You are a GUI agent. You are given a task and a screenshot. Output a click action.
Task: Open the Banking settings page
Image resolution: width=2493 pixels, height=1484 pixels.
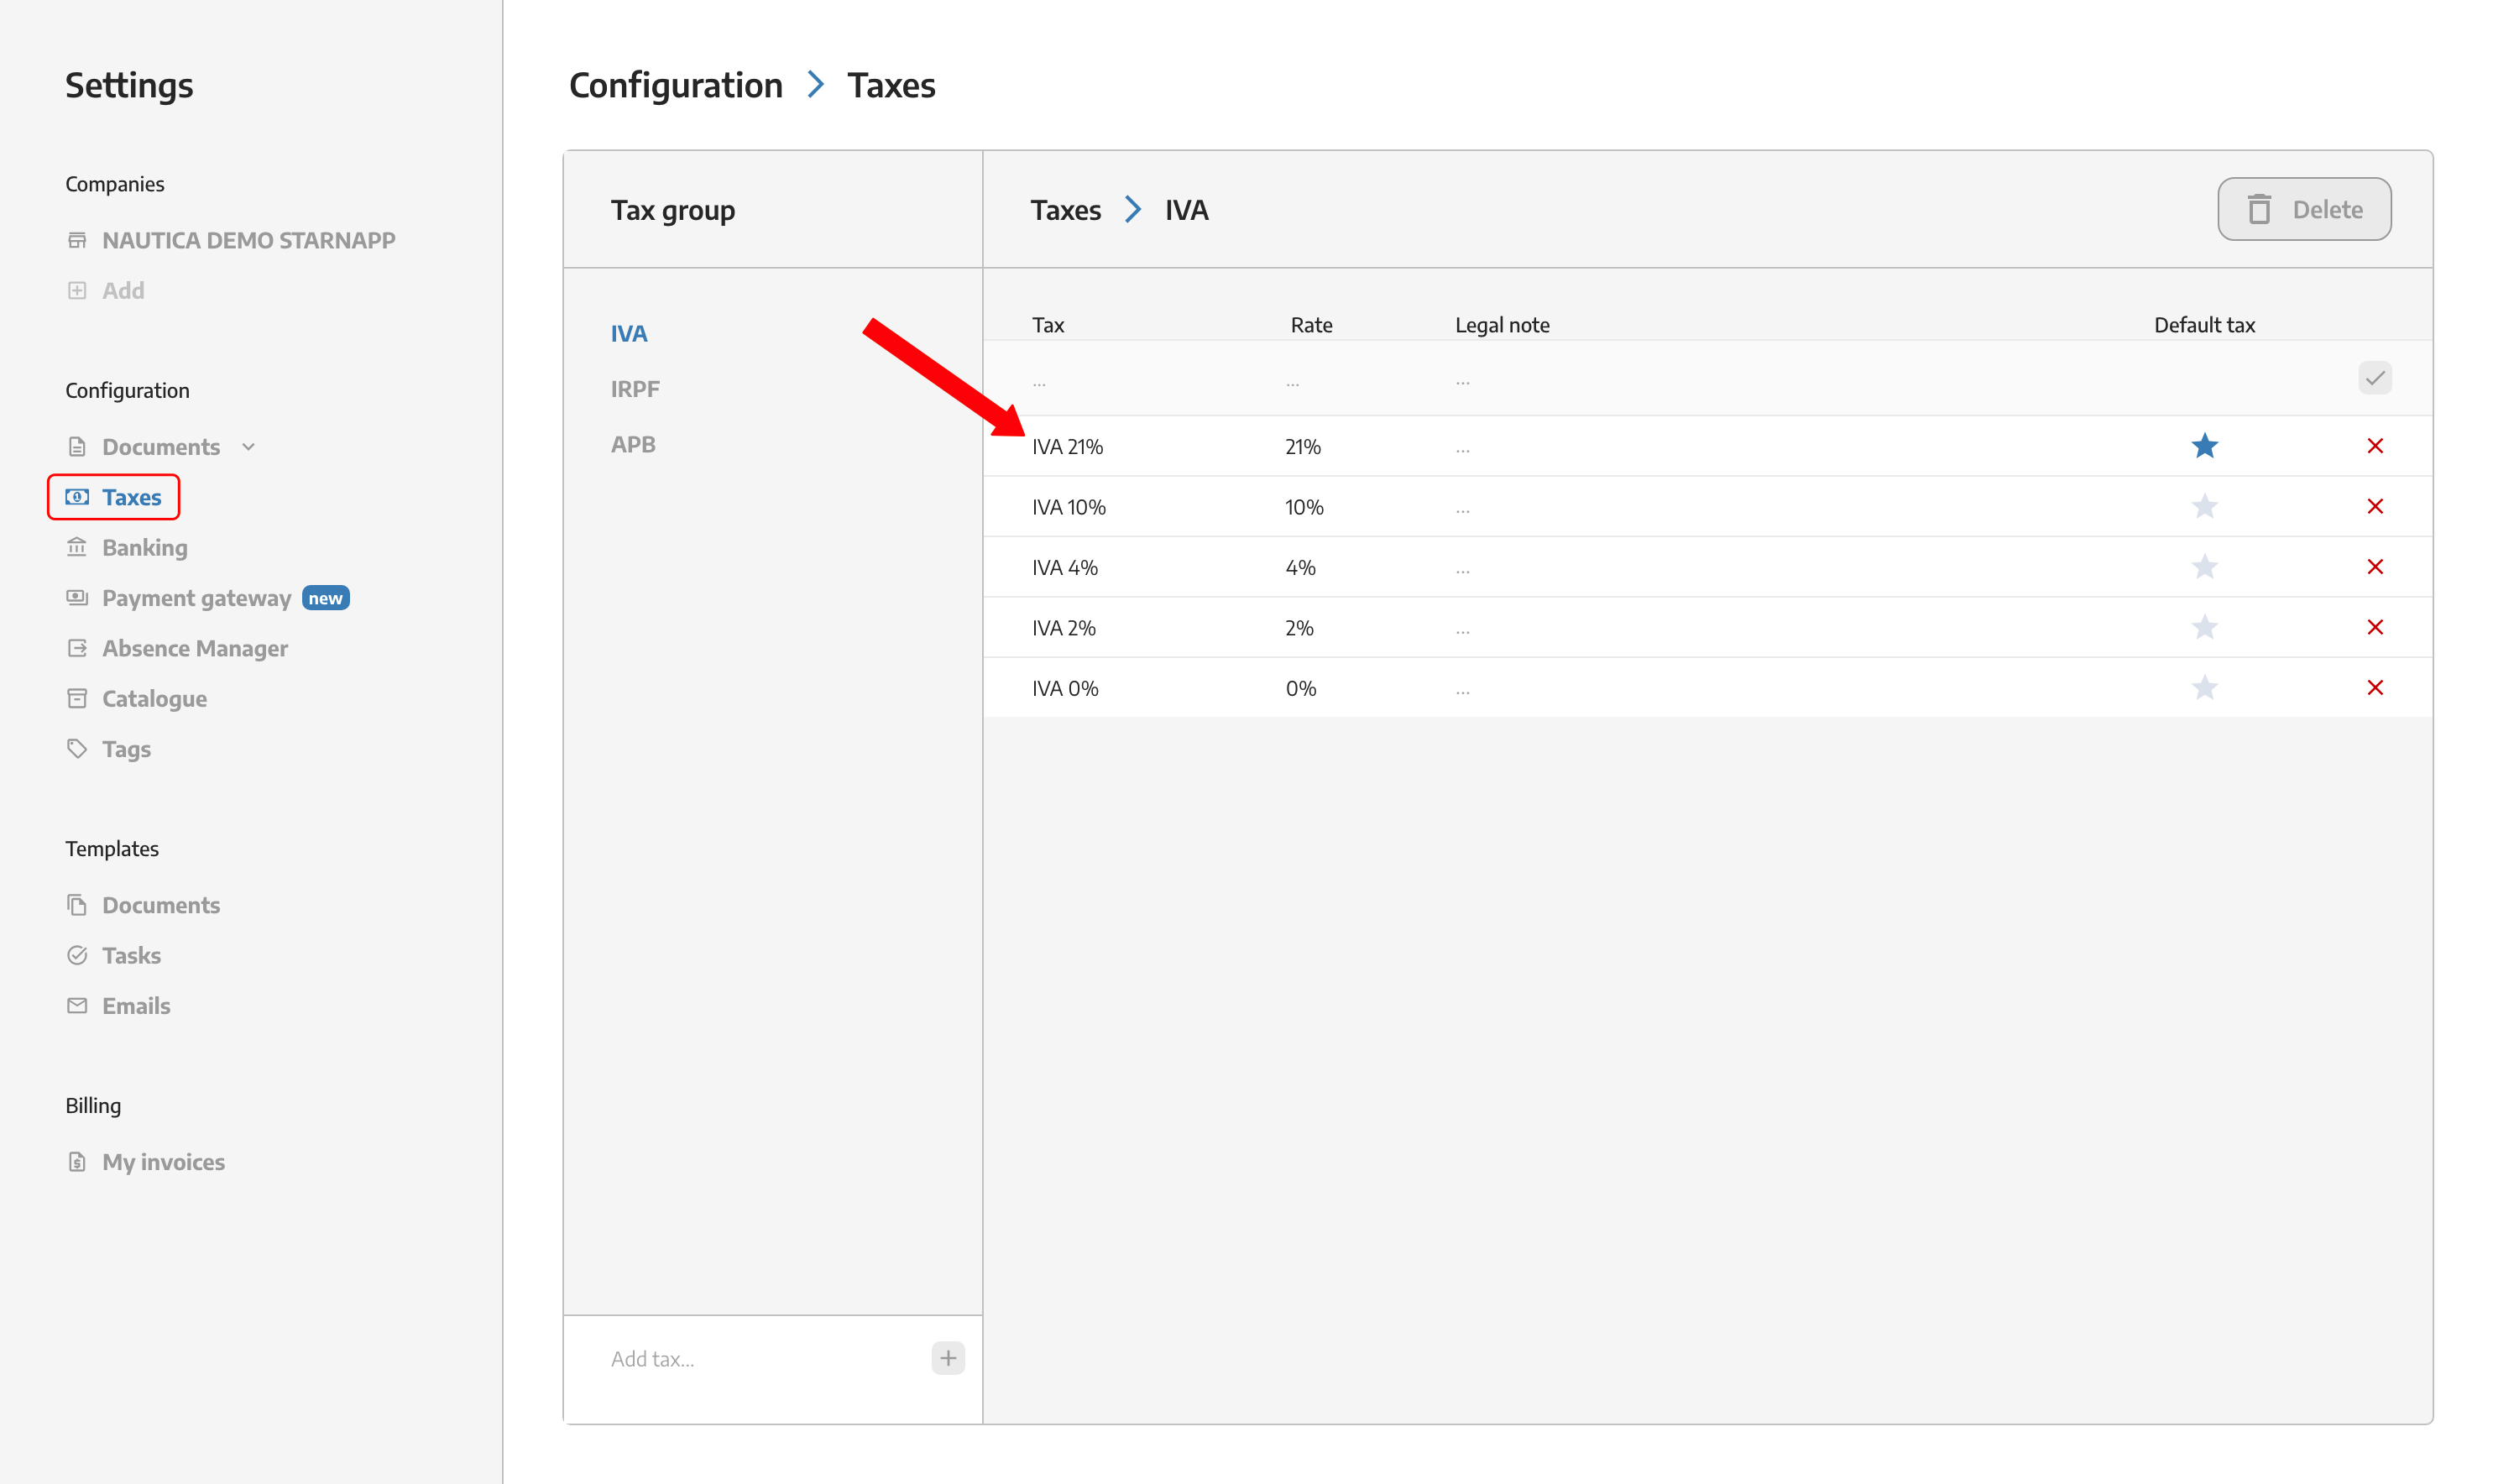point(145,547)
